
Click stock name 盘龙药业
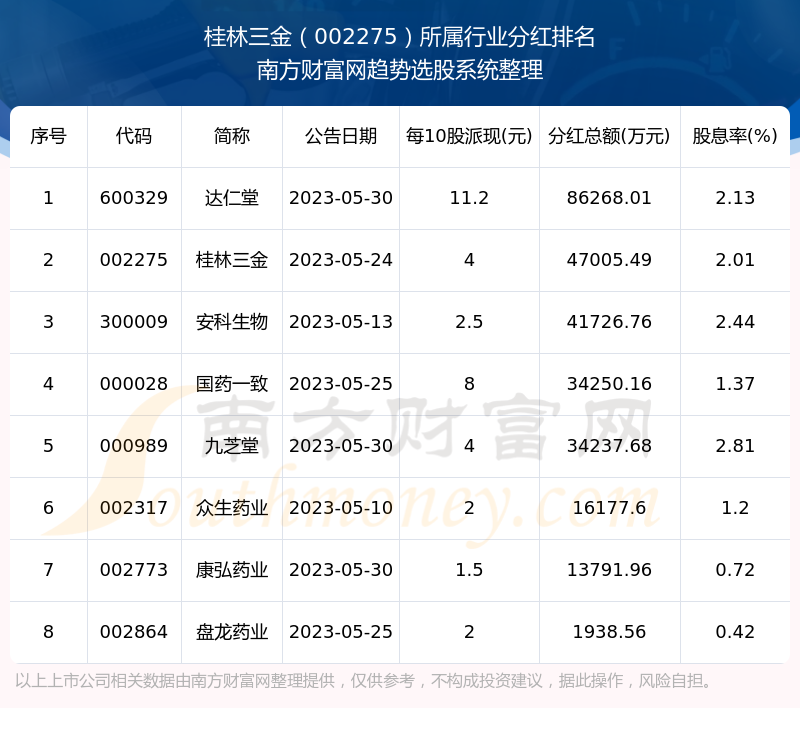point(232,632)
